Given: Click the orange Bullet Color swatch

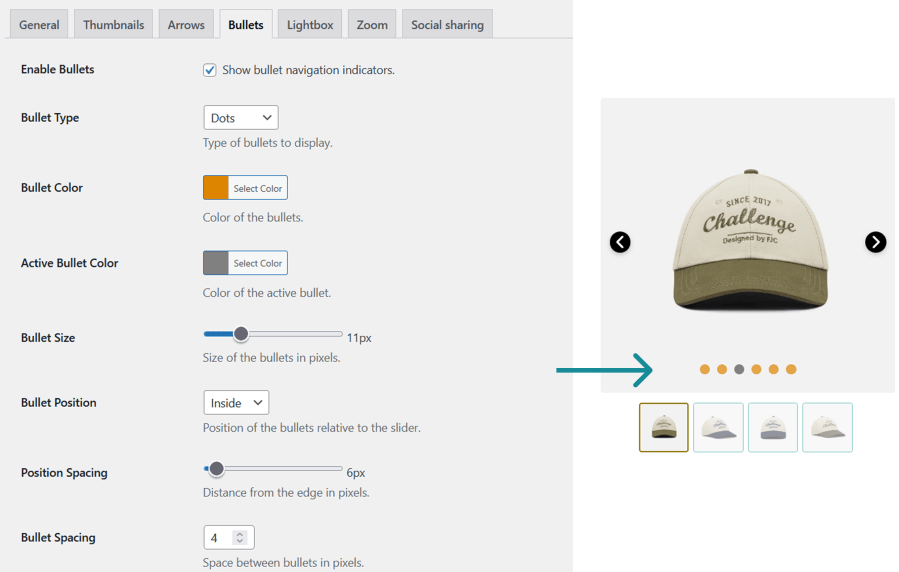Looking at the screenshot, I should point(216,188).
